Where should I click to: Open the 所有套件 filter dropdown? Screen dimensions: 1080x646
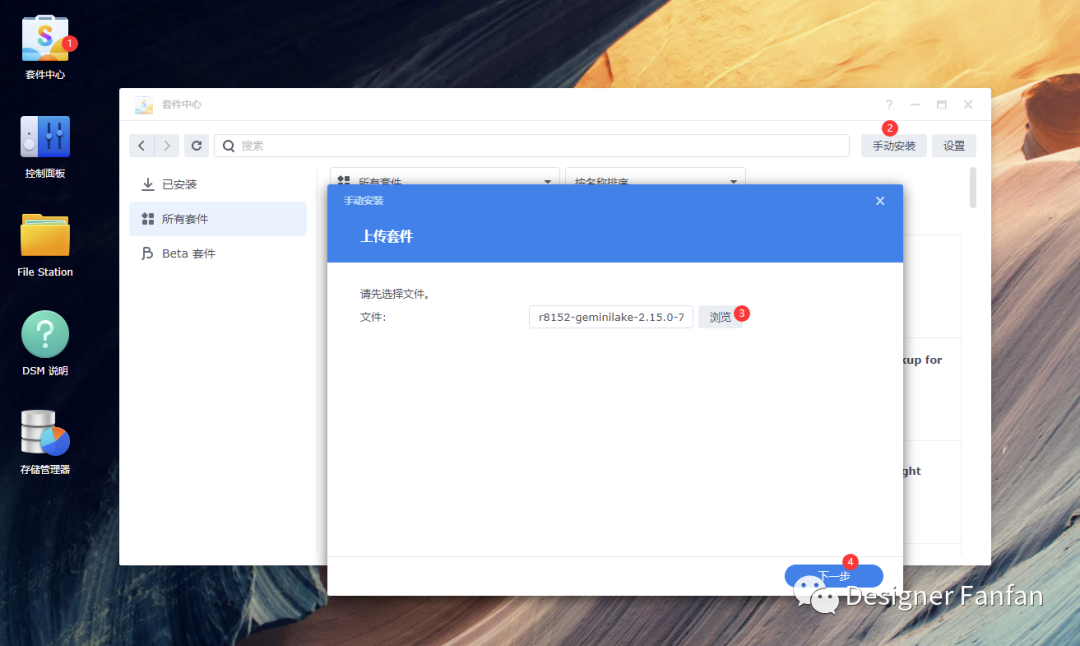pyautogui.click(x=444, y=181)
